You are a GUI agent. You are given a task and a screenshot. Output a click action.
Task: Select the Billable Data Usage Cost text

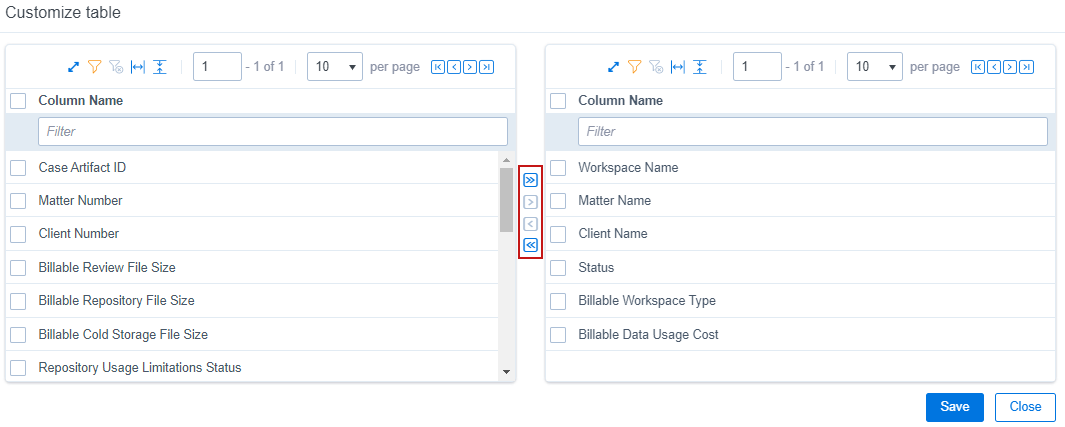(648, 335)
